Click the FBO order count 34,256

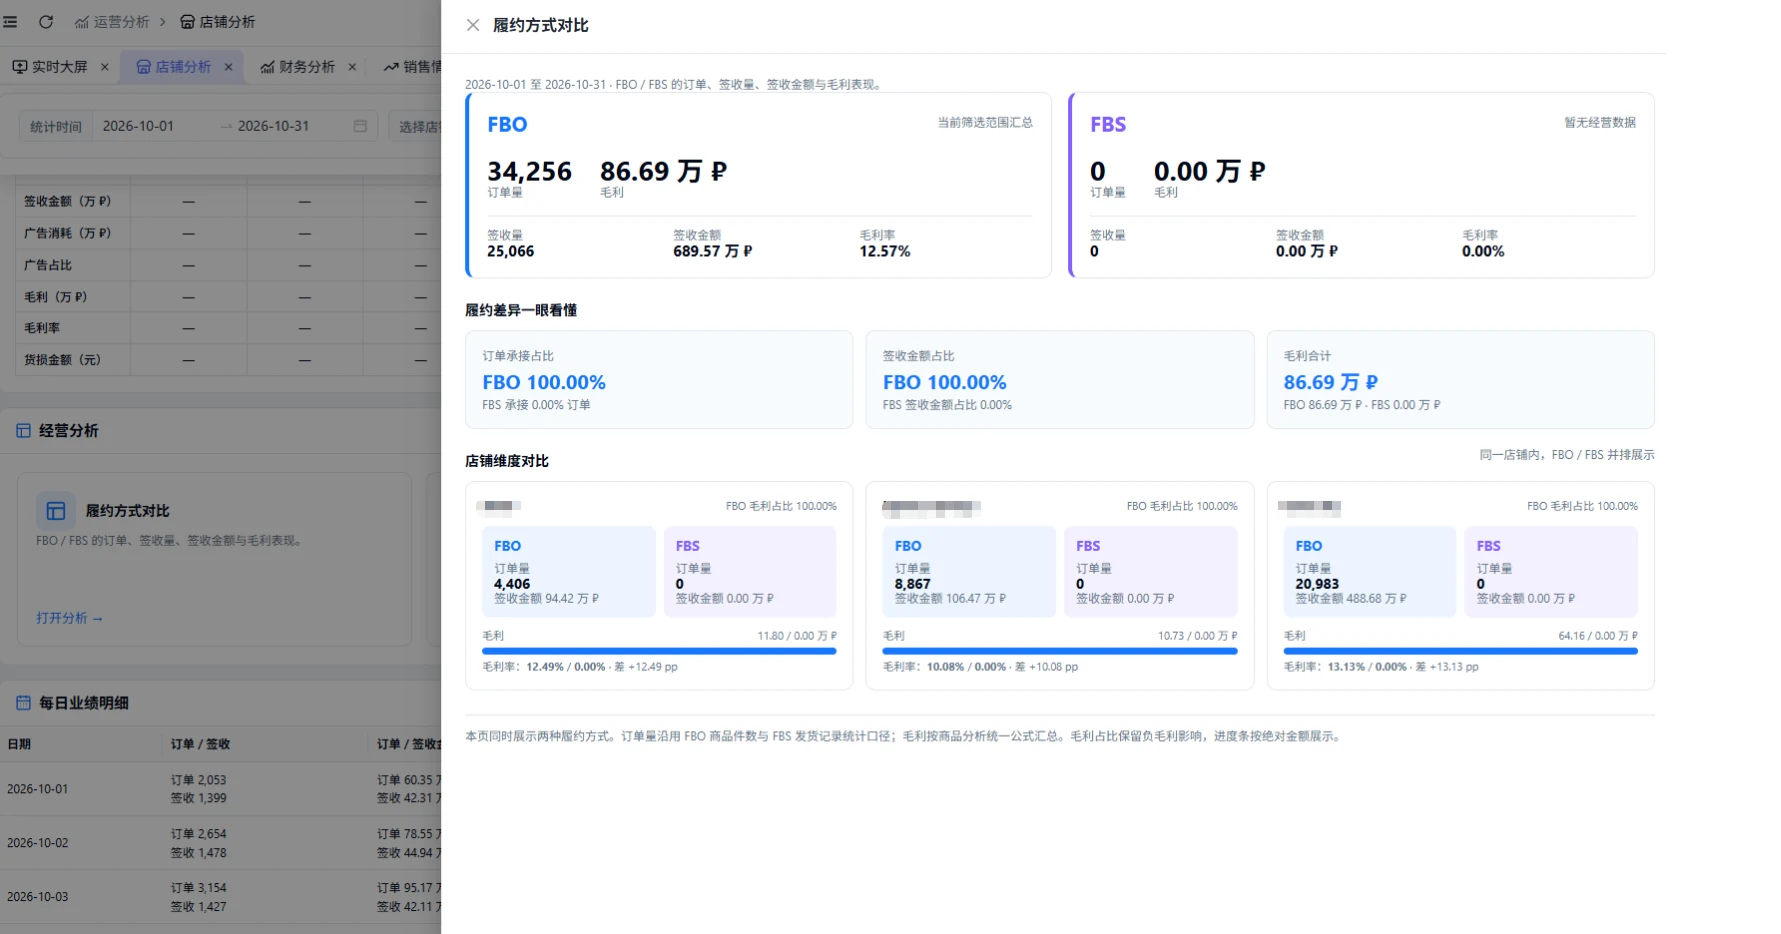pyautogui.click(x=530, y=171)
